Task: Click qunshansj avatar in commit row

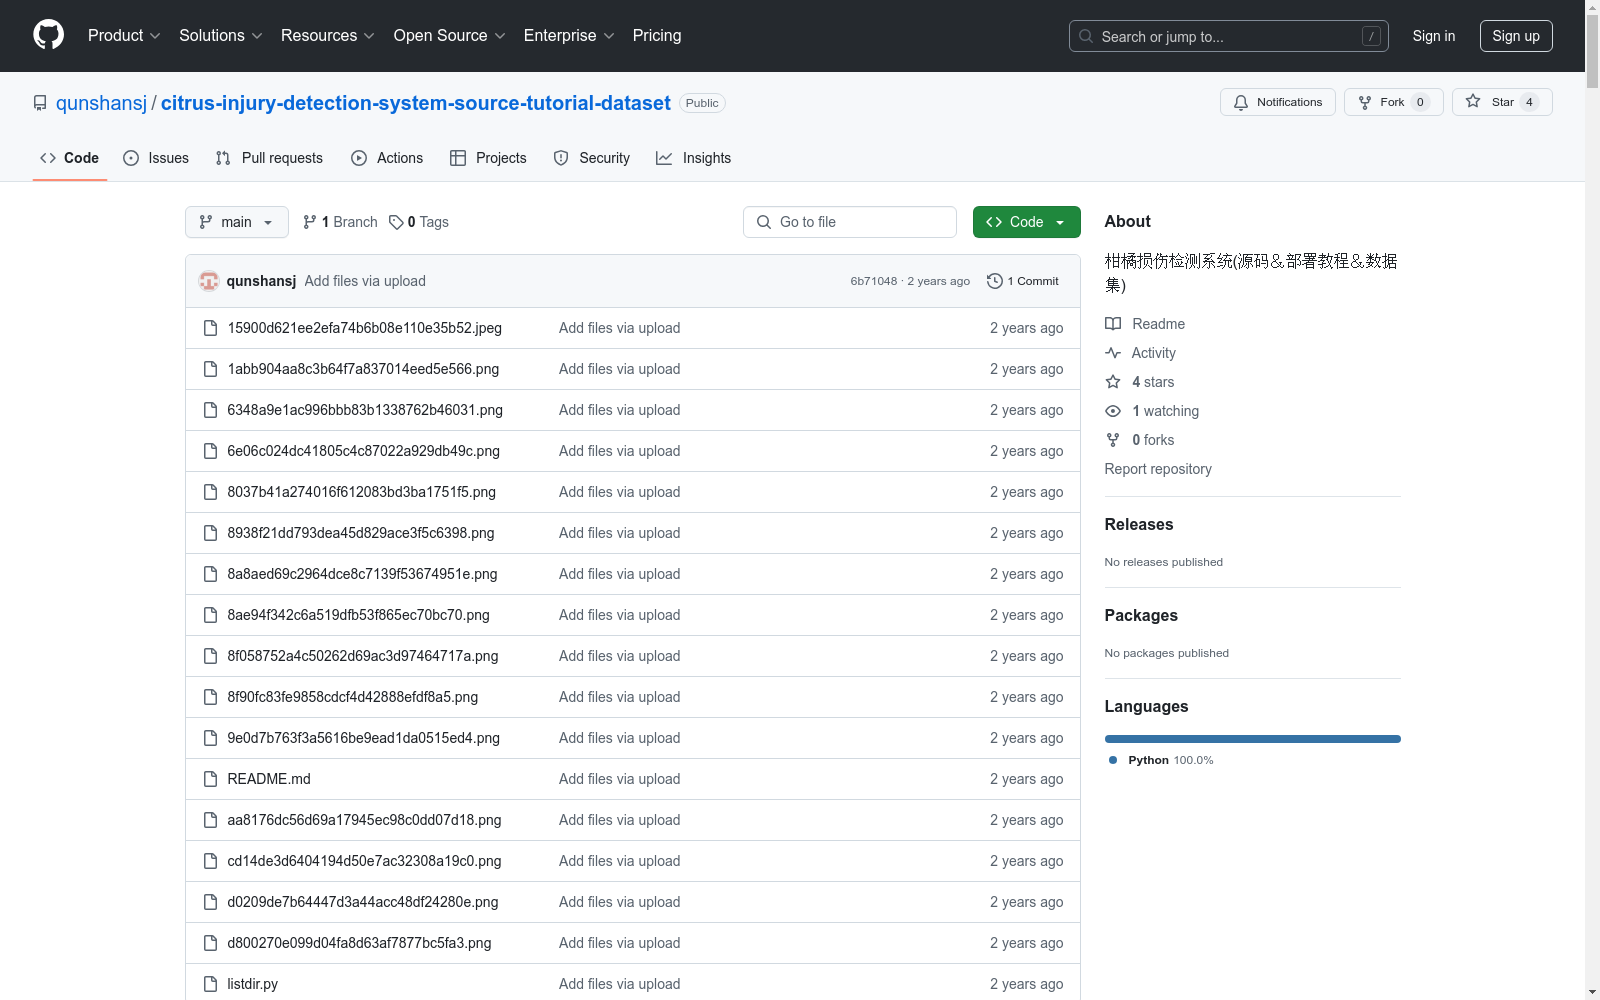Action: pos(209,281)
